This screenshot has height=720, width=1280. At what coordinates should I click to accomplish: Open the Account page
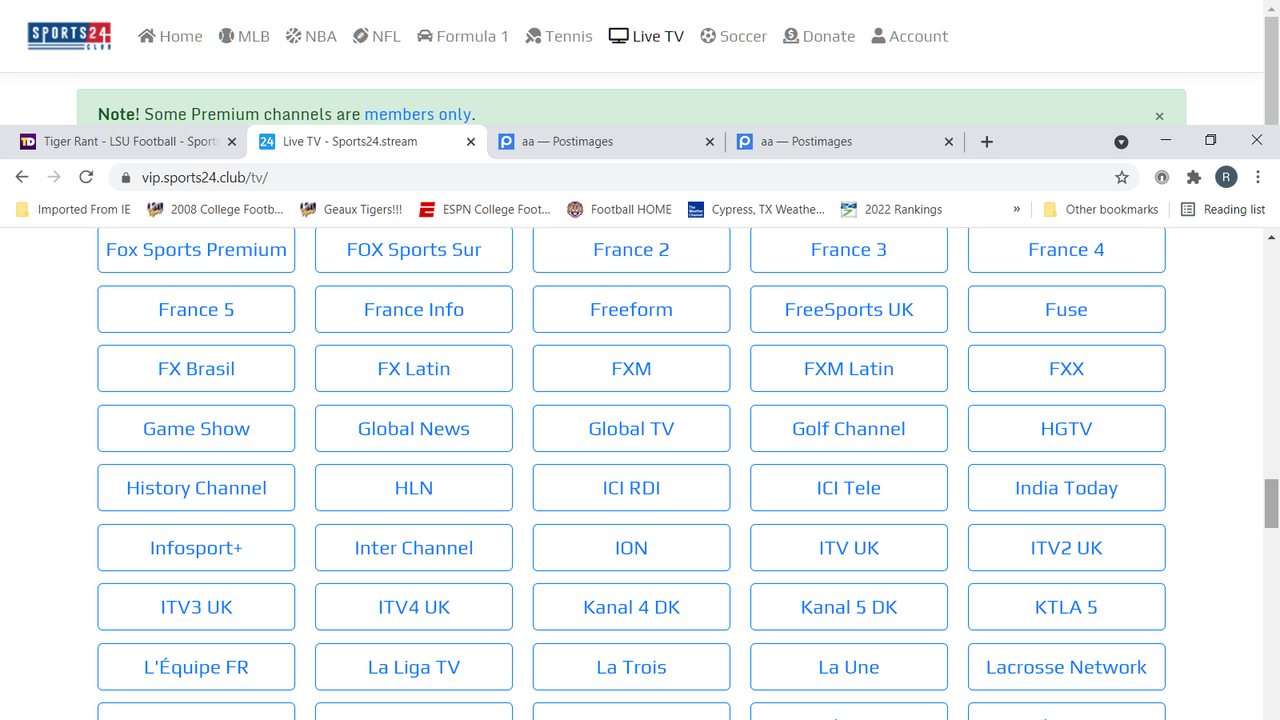(x=910, y=36)
